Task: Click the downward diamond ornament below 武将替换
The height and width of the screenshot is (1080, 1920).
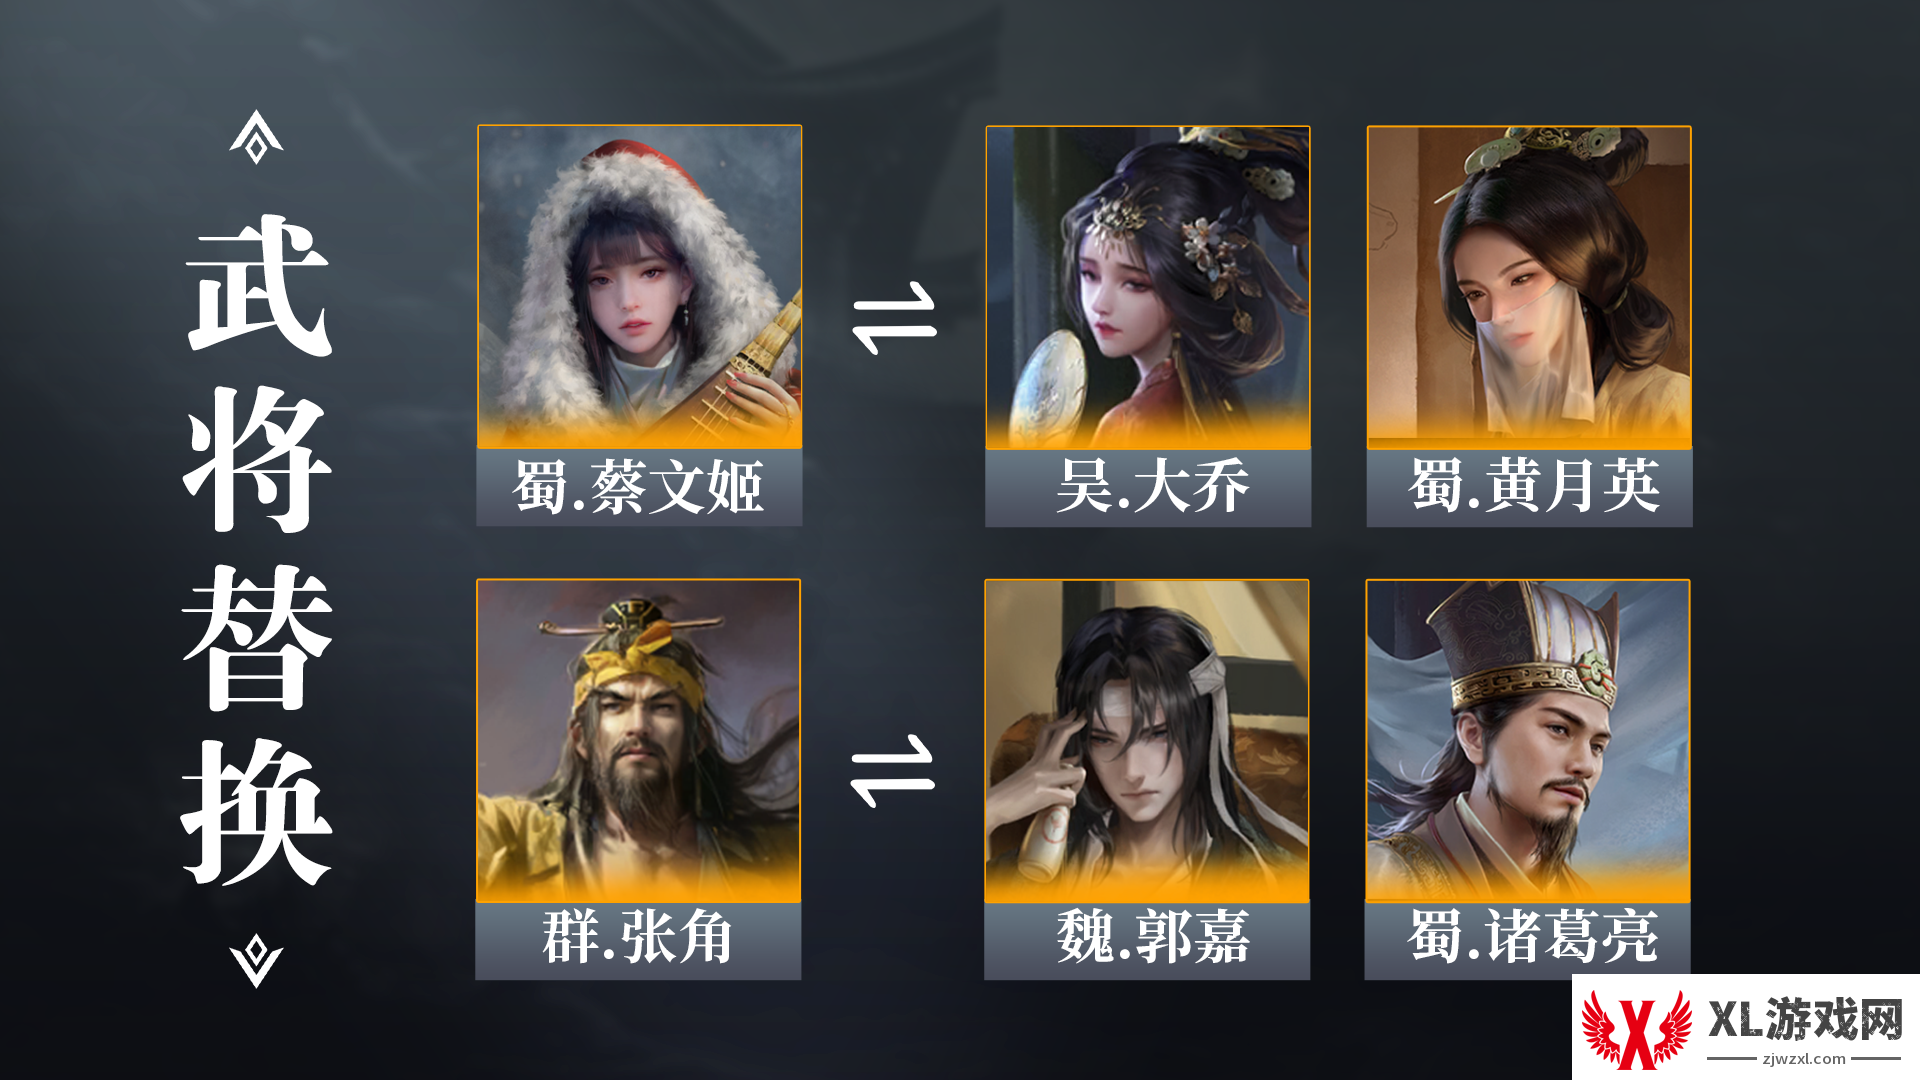Action: pyautogui.click(x=256, y=961)
